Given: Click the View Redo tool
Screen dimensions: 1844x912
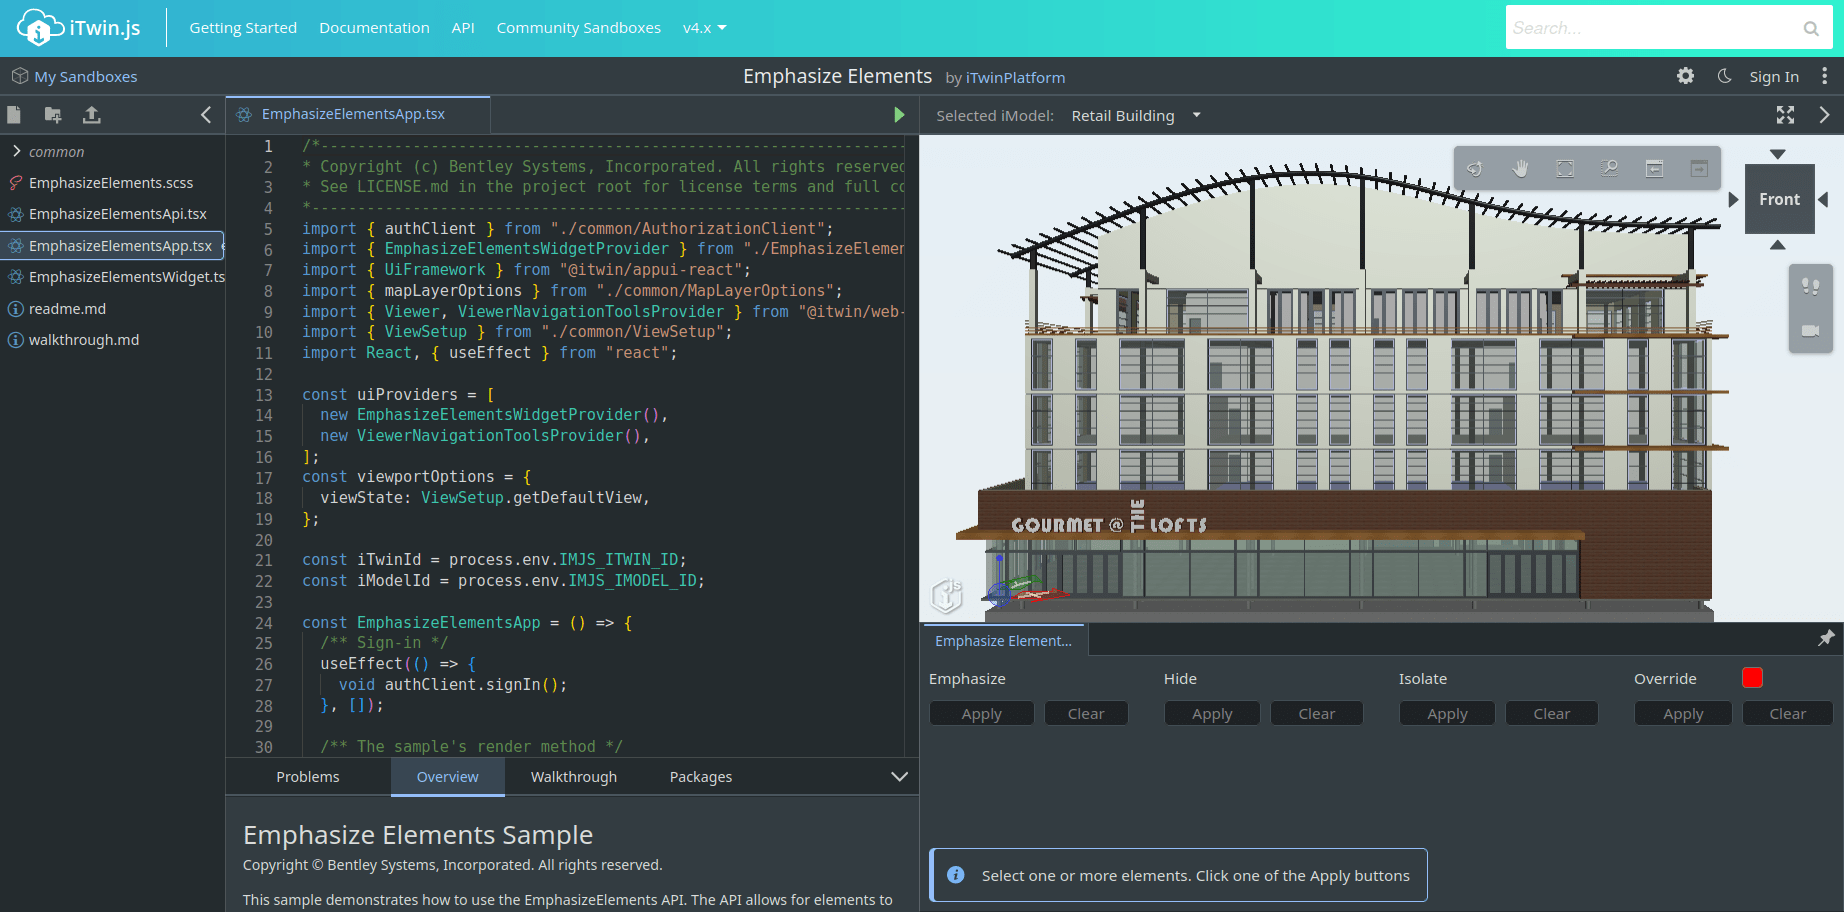Looking at the screenshot, I should tap(1699, 169).
